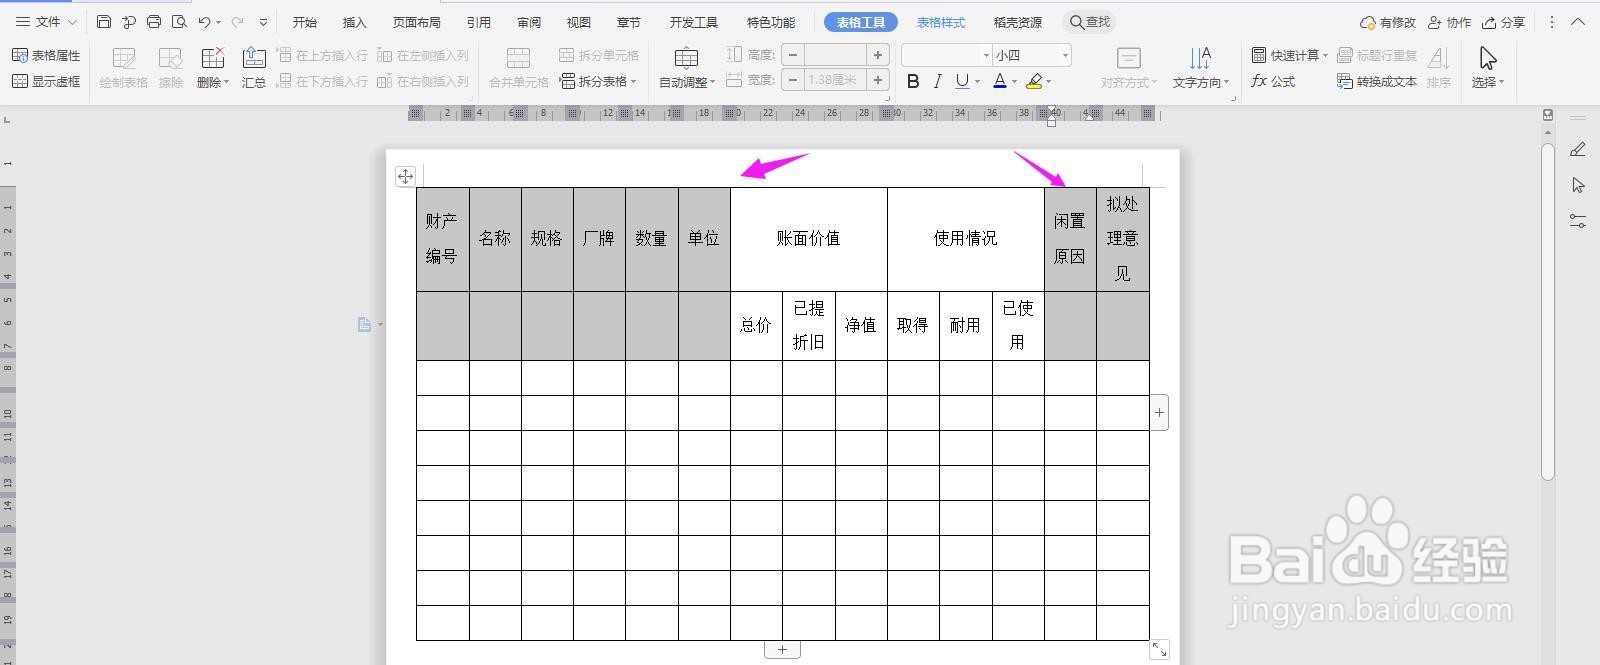
Task: Open 快速计算 dropdown arrow
Action: [1325, 56]
